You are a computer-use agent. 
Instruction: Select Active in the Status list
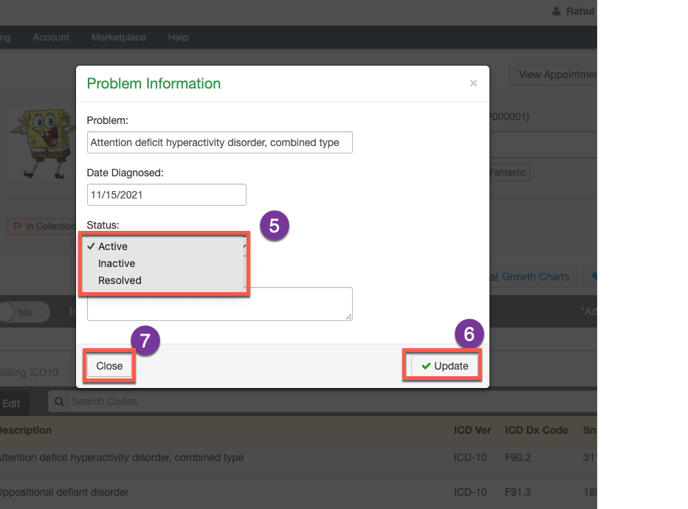(112, 246)
